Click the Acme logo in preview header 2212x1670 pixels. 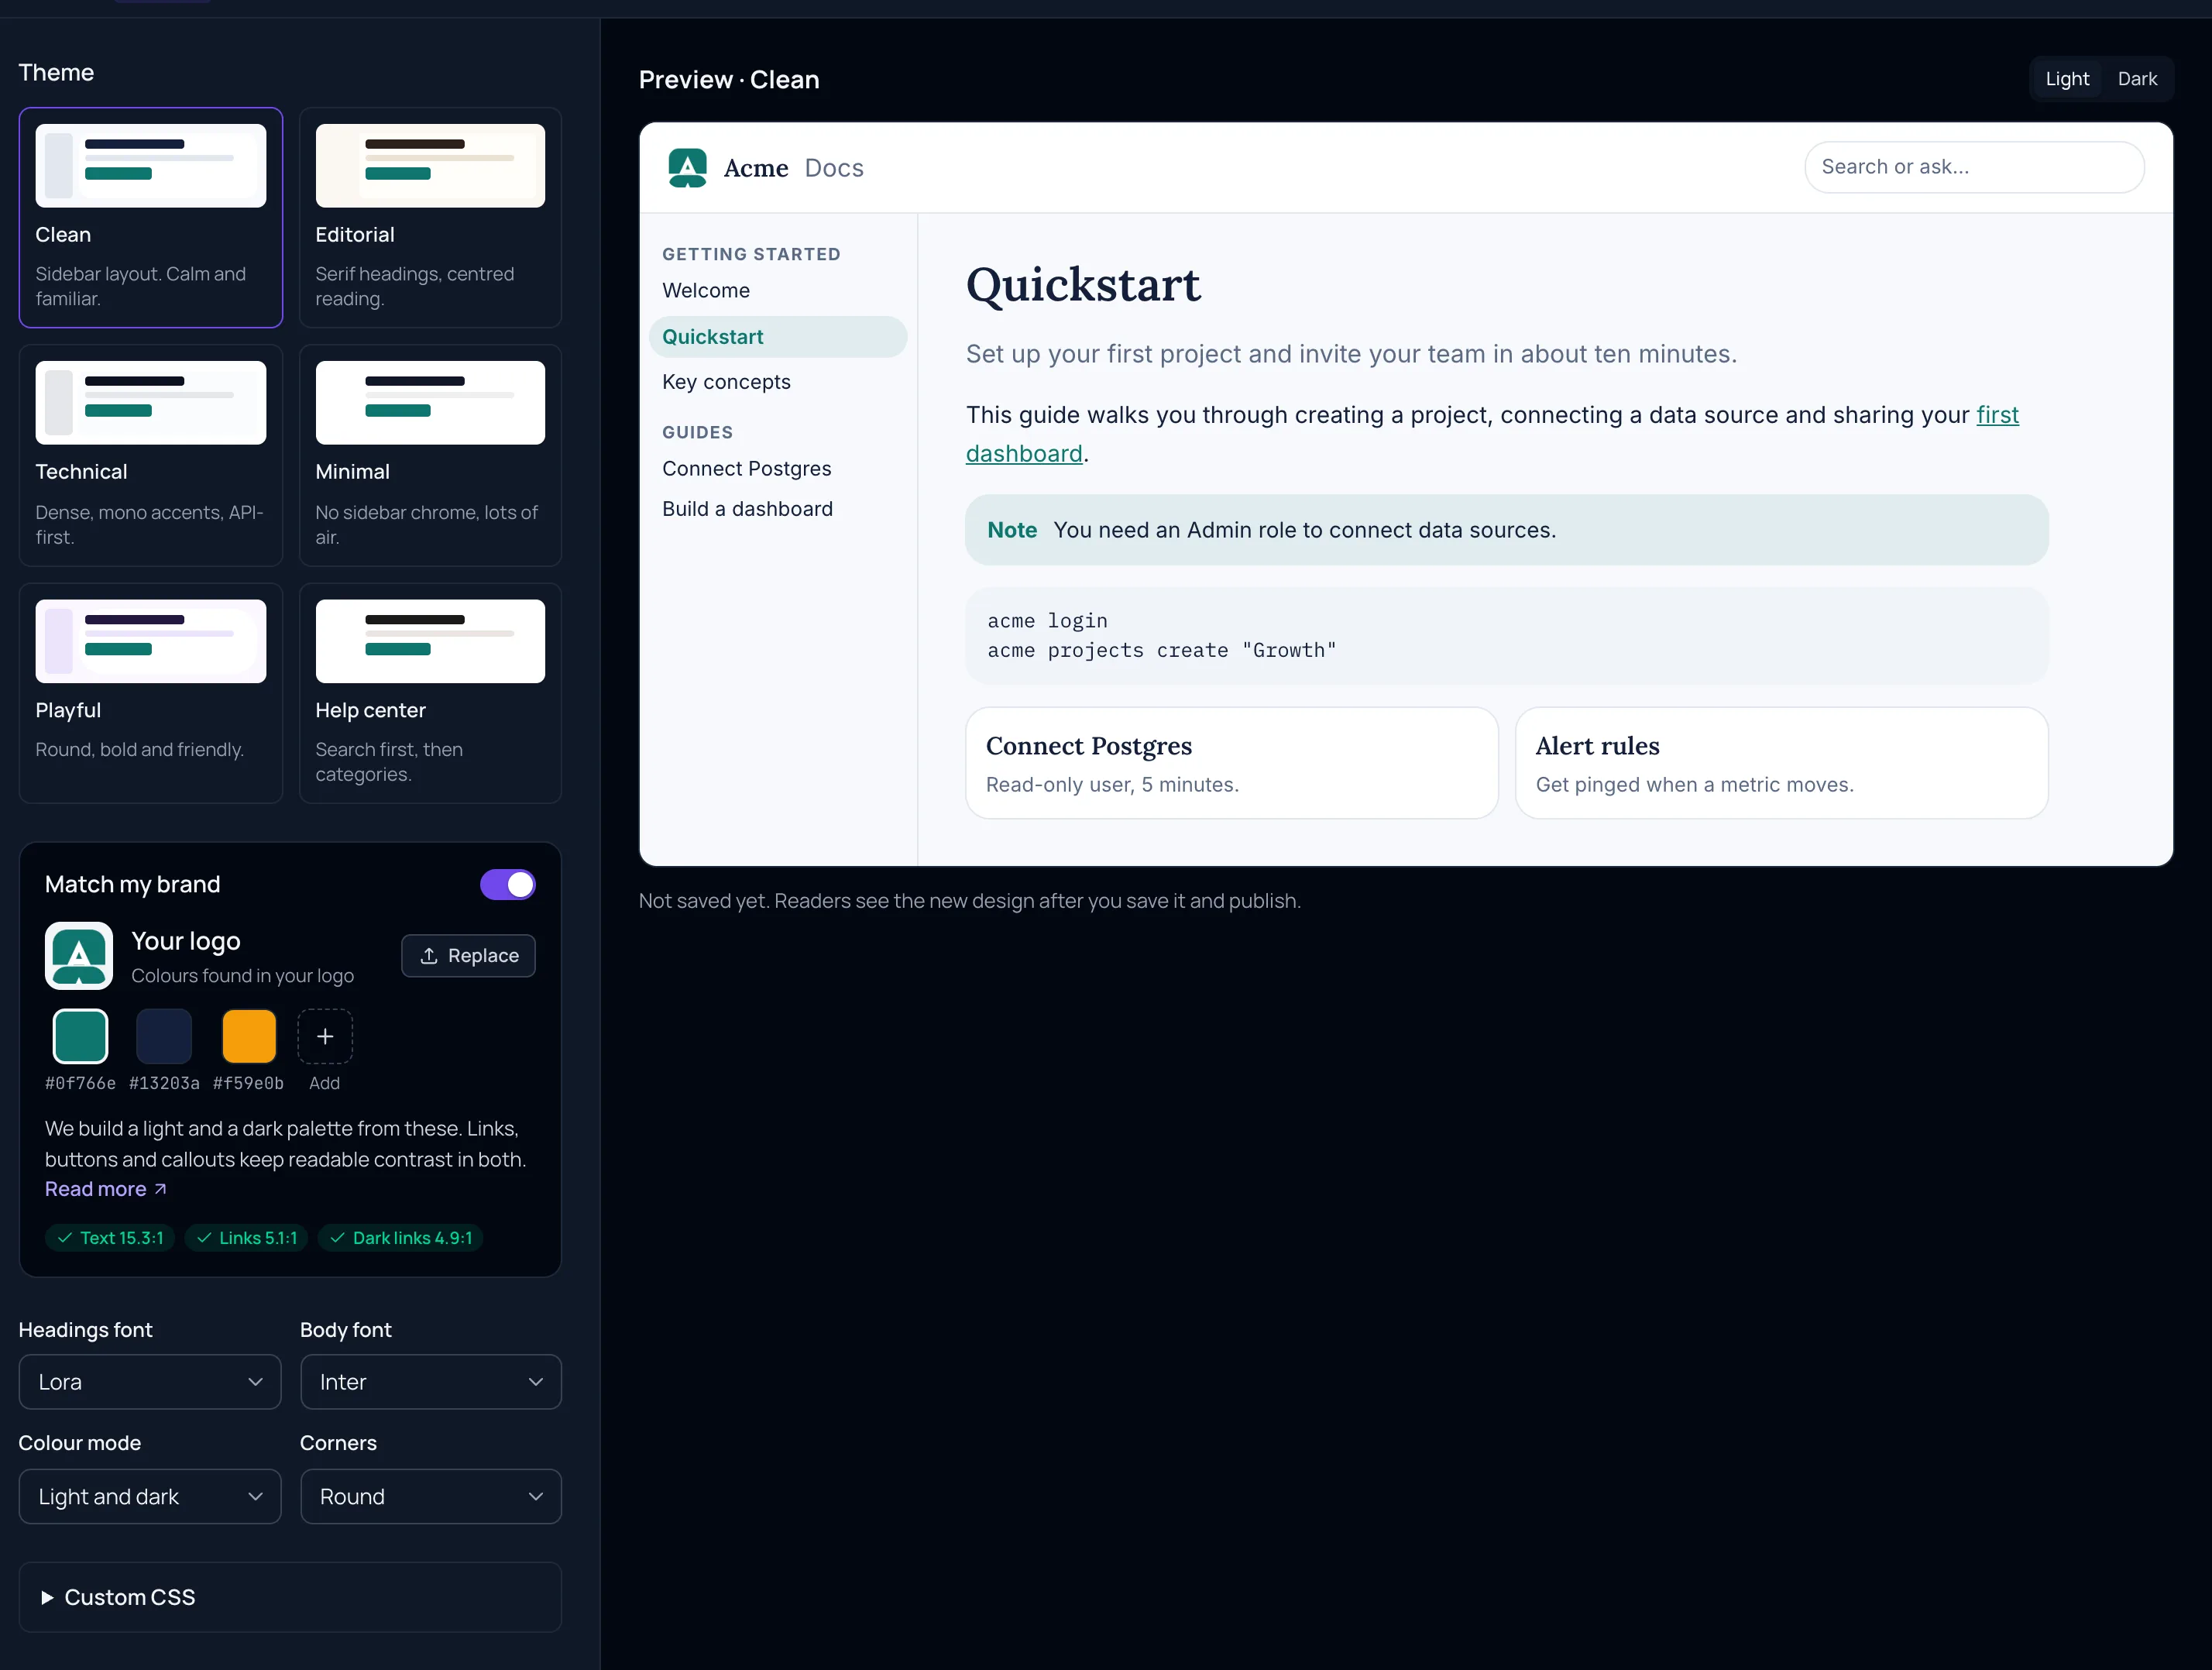tap(687, 167)
